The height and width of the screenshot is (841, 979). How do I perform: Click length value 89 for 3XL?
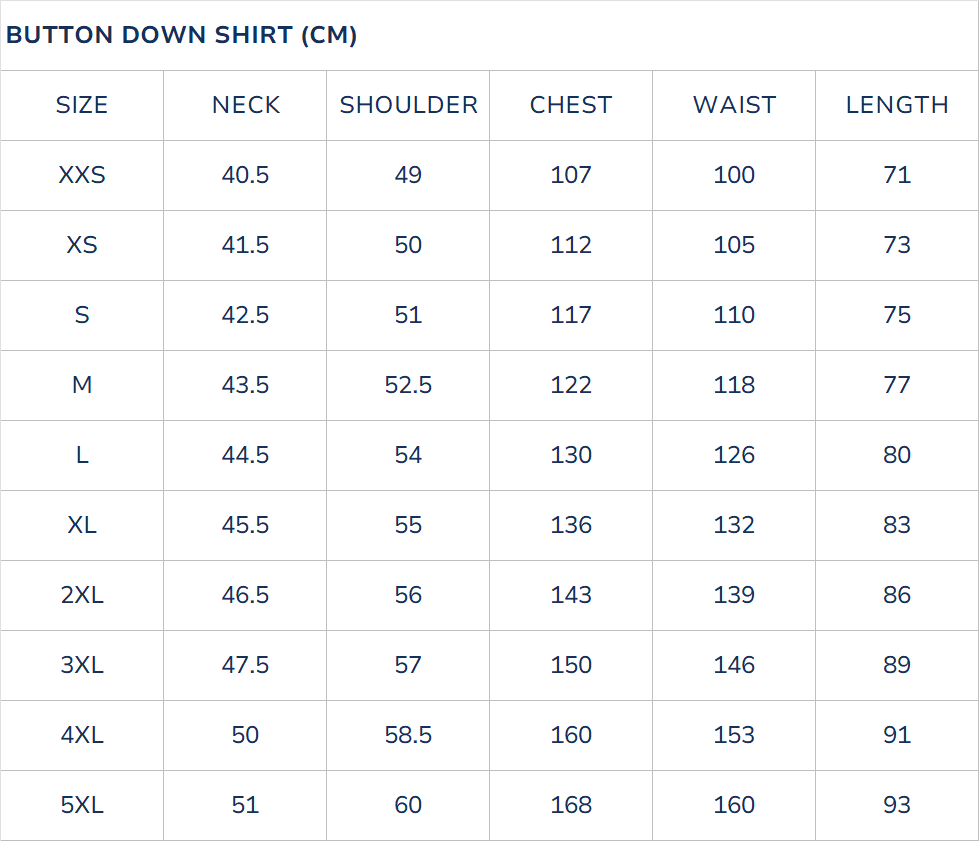(x=897, y=665)
